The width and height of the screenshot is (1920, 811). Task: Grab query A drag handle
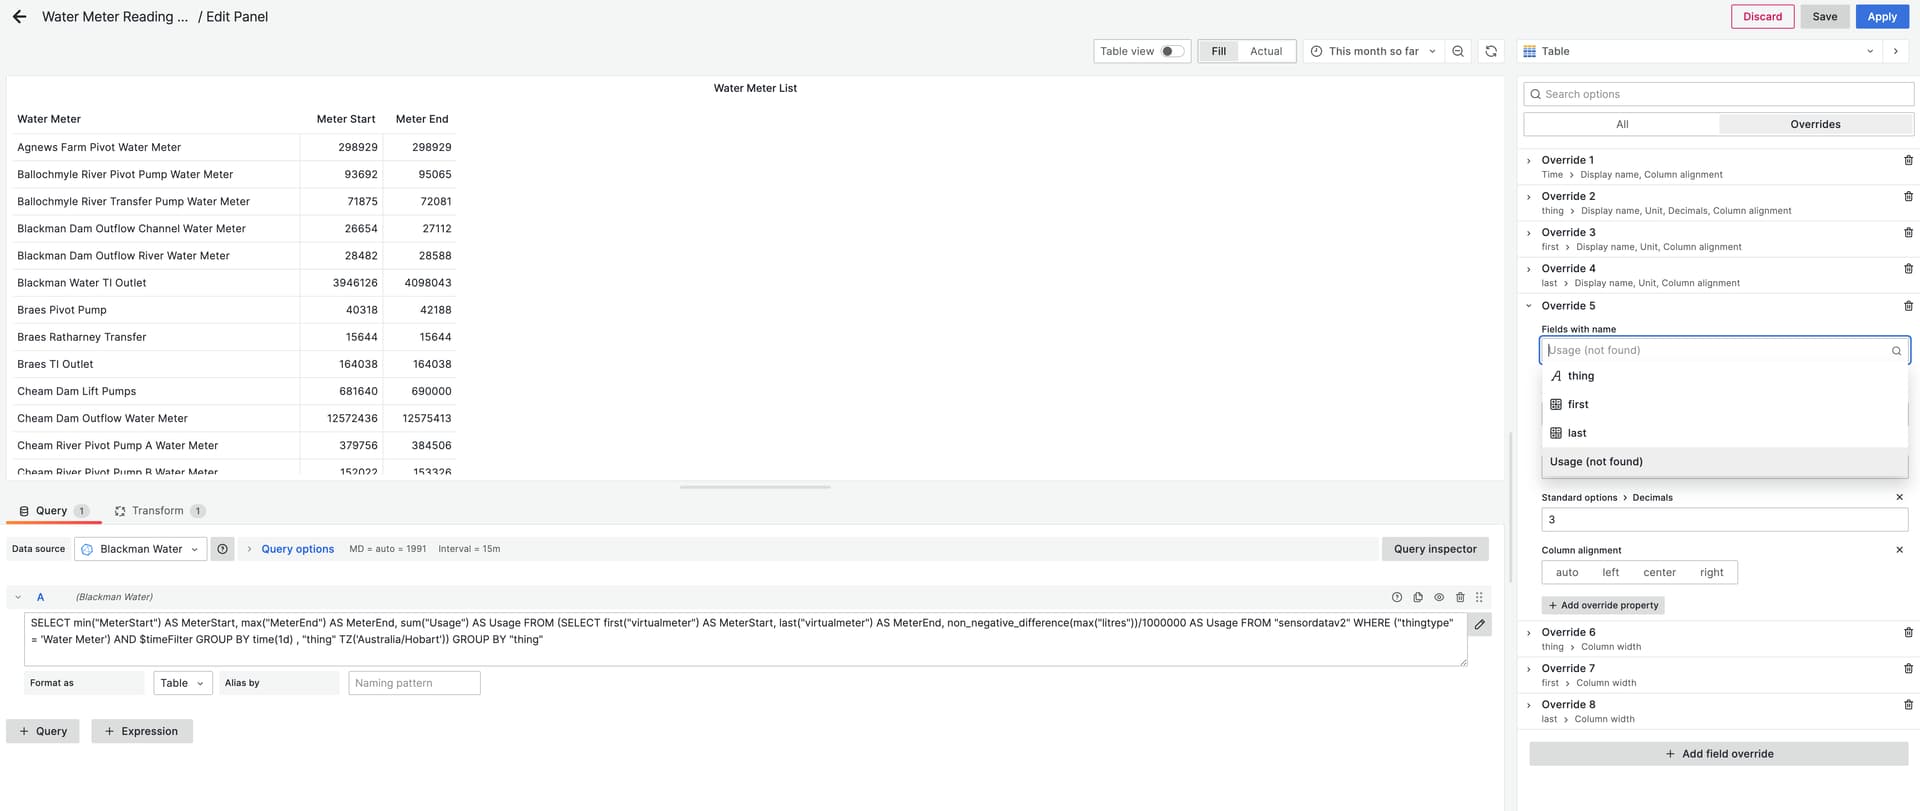[x=1479, y=597]
